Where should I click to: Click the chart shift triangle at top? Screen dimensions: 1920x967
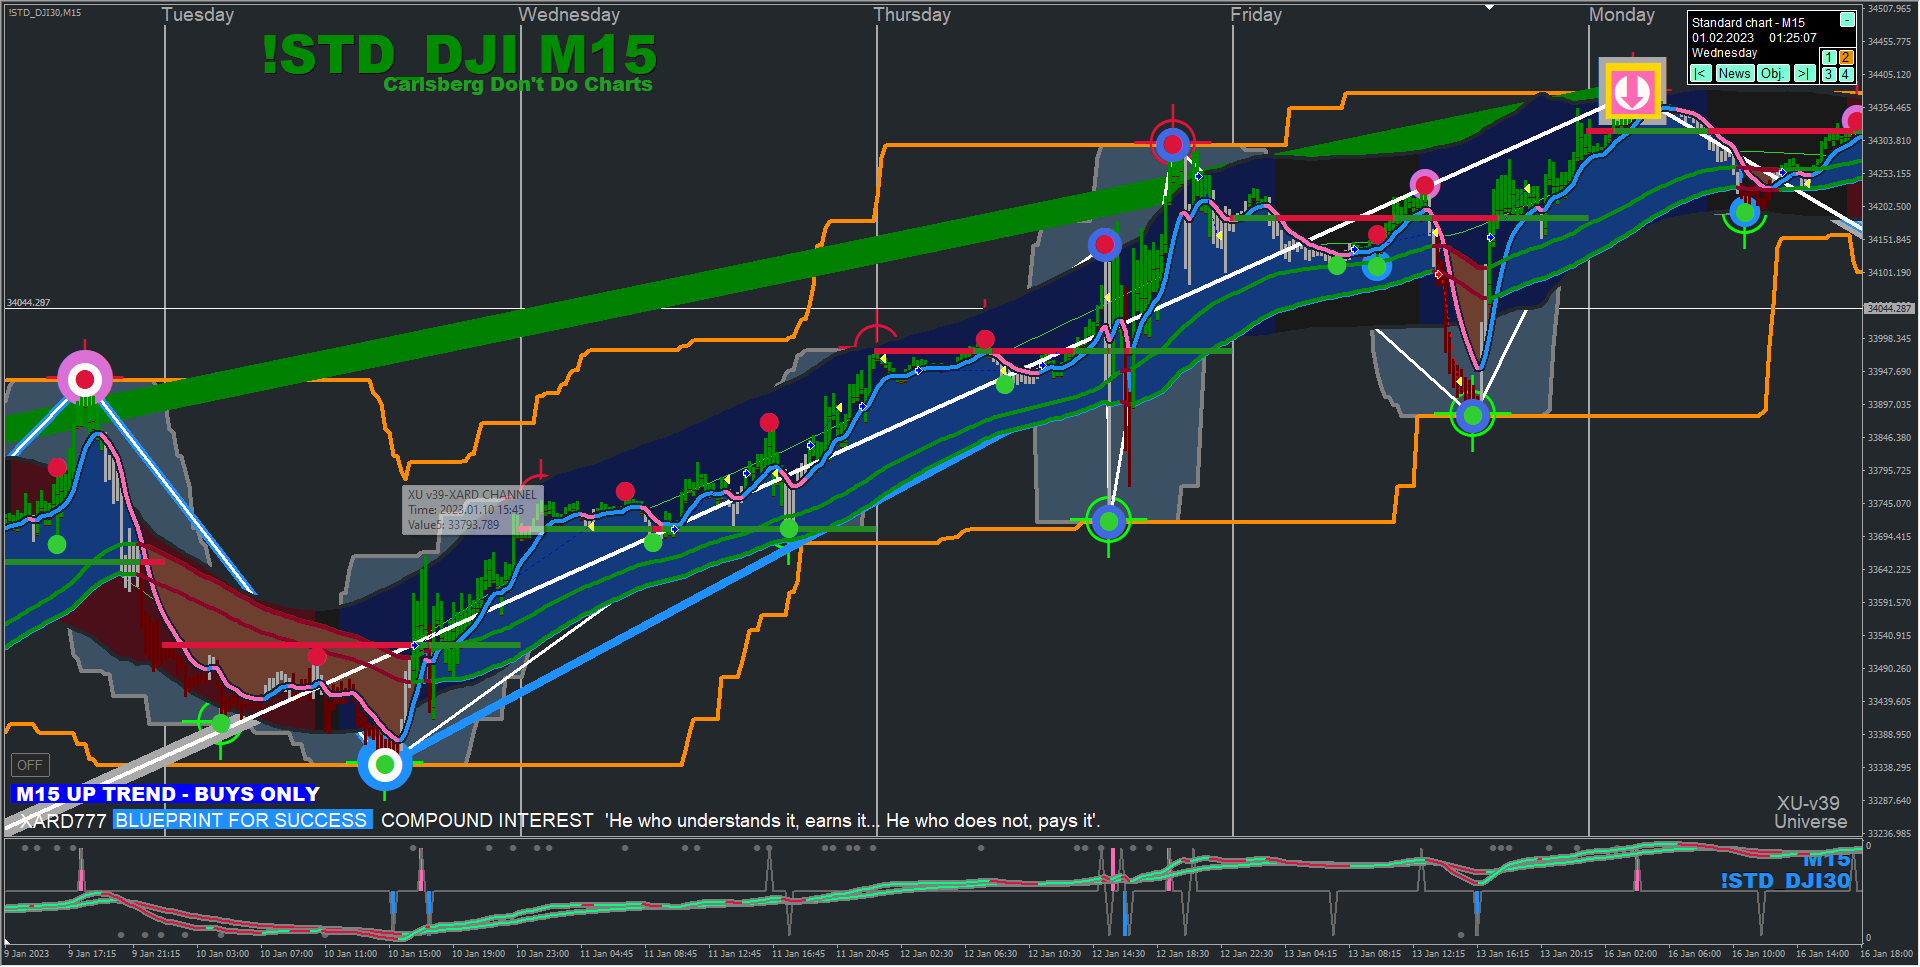coord(1489,7)
